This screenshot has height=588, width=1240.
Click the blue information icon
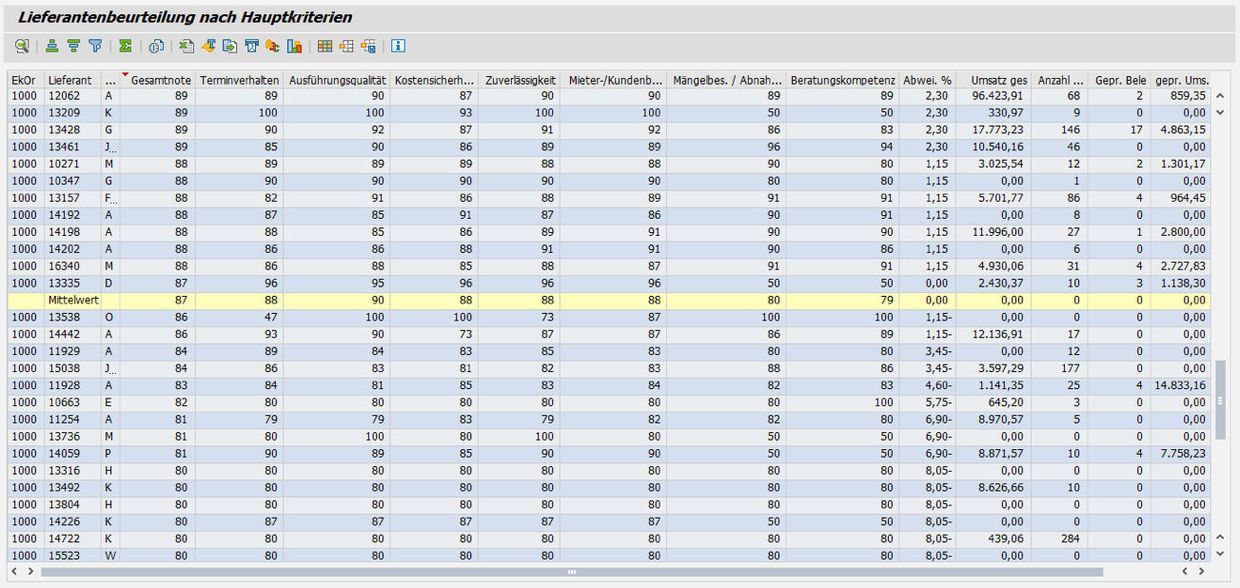398,46
